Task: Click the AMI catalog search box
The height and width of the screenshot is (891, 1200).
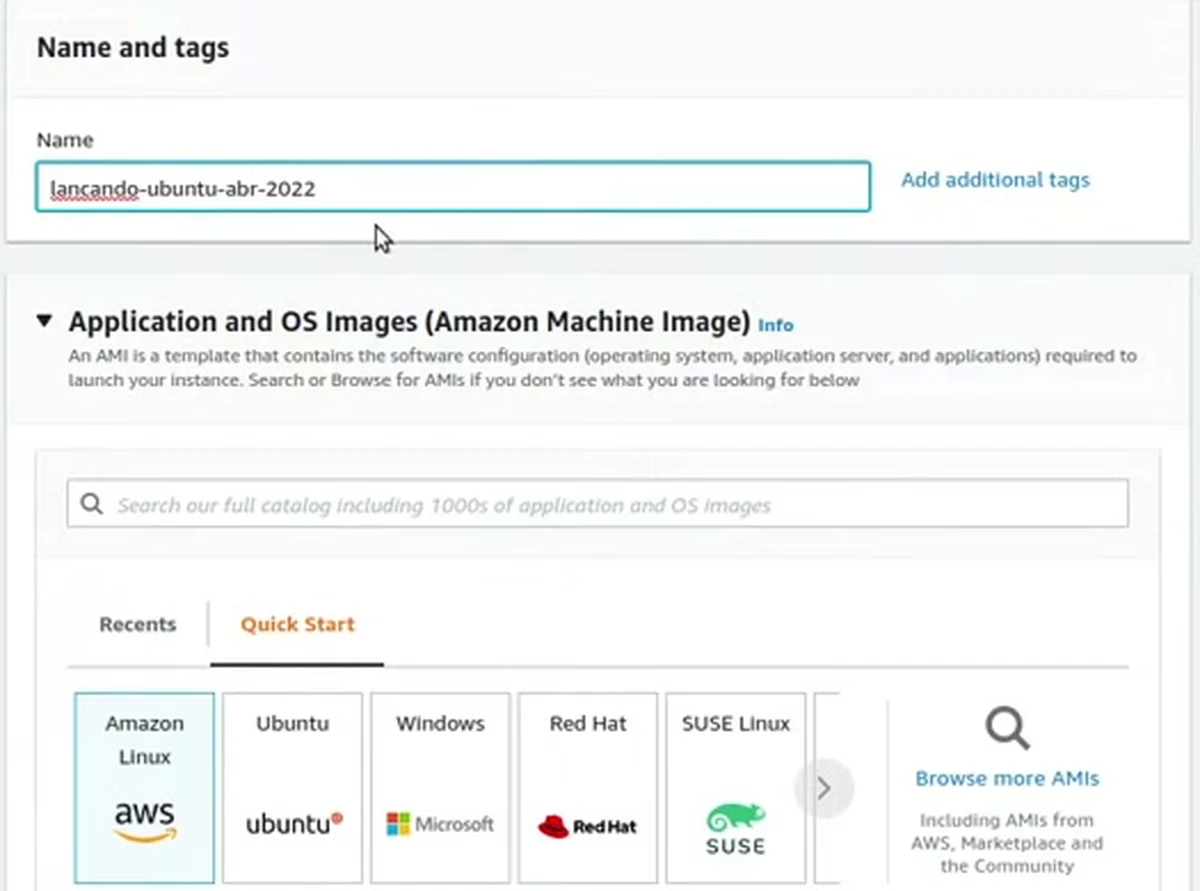Action: [x=598, y=504]
